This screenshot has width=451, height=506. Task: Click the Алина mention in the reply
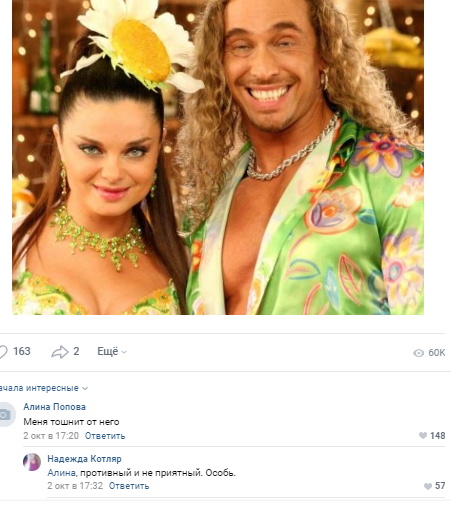(x=61, y=473)
